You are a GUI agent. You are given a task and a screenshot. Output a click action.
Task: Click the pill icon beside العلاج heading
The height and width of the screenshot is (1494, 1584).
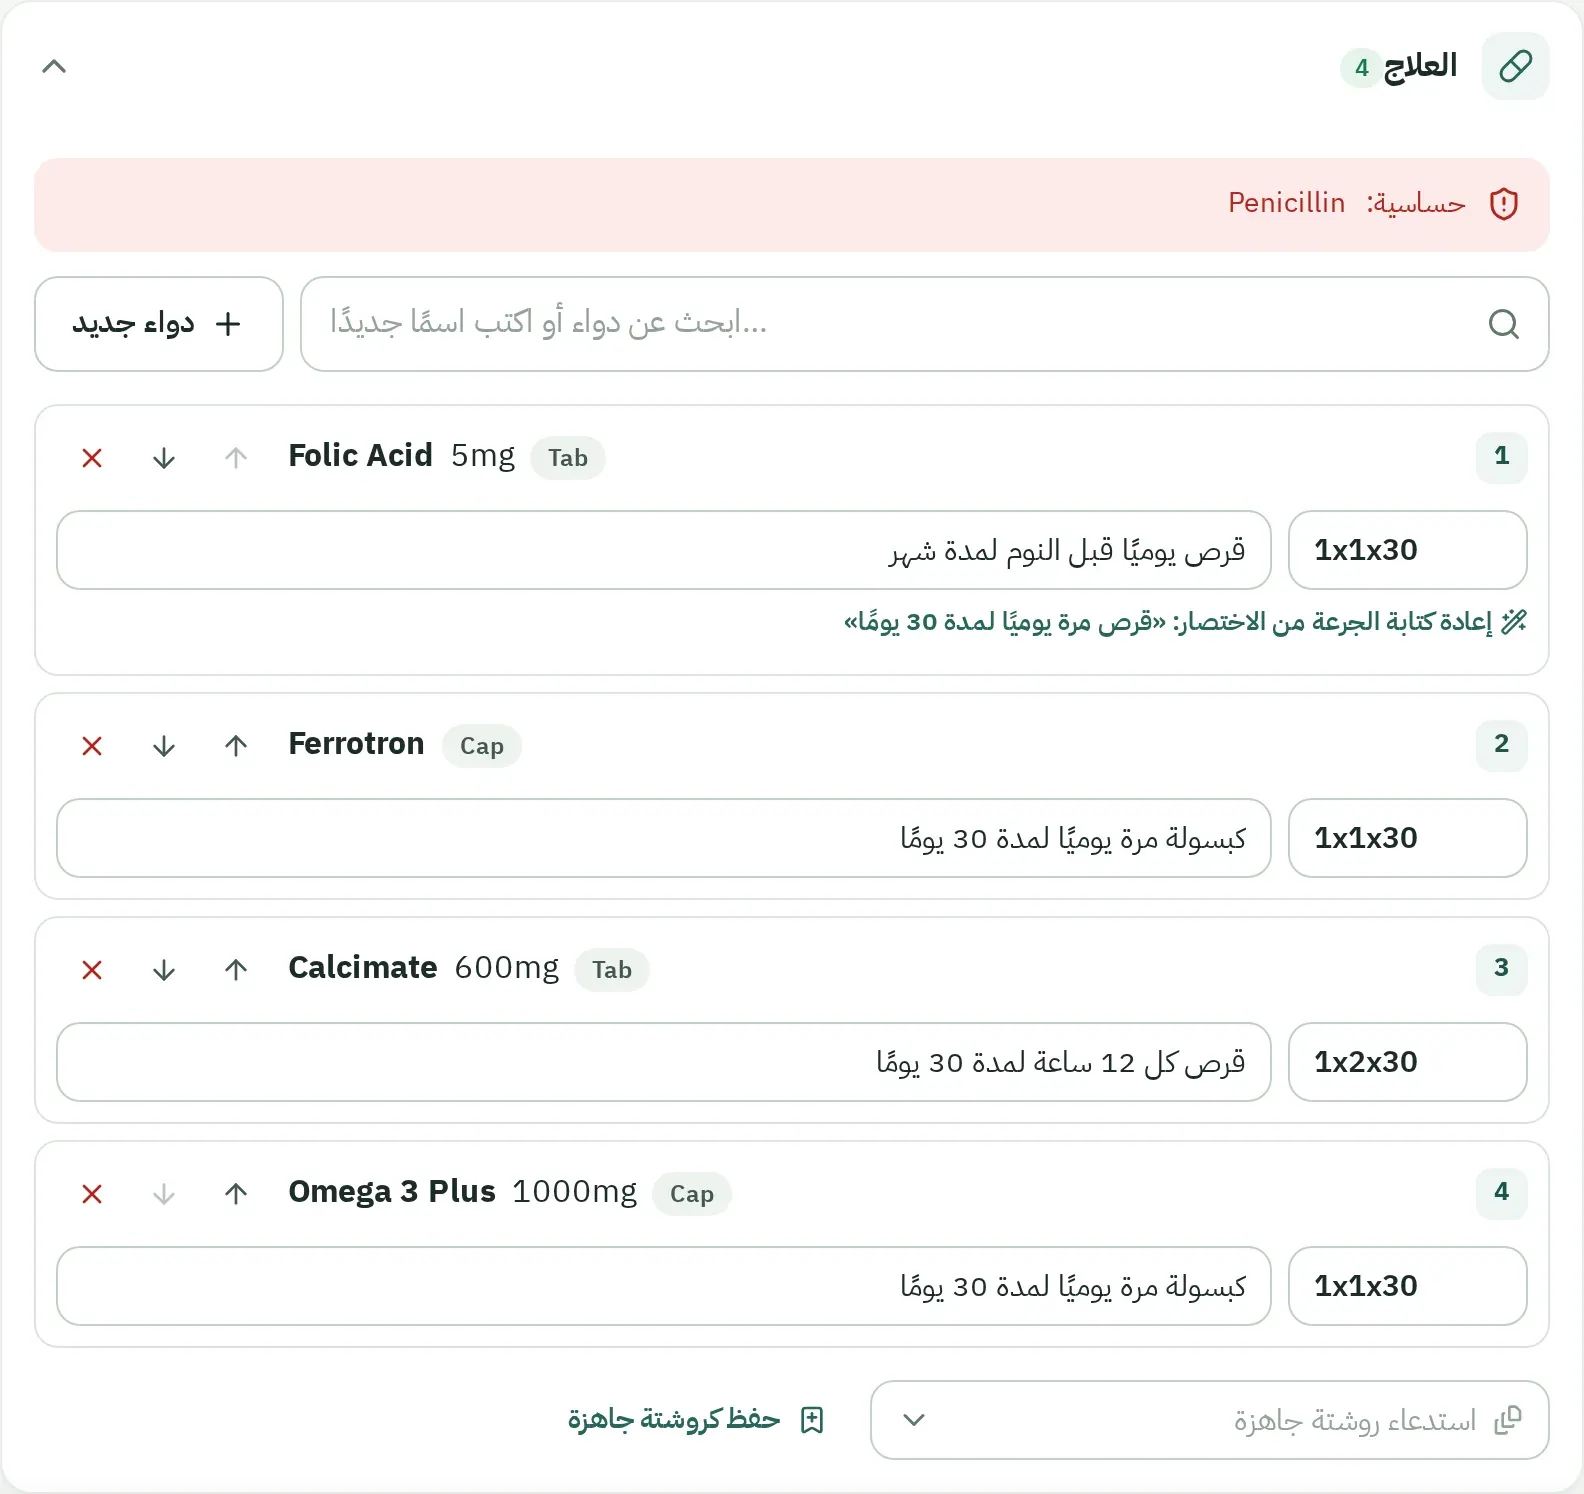click(1515, 67)
